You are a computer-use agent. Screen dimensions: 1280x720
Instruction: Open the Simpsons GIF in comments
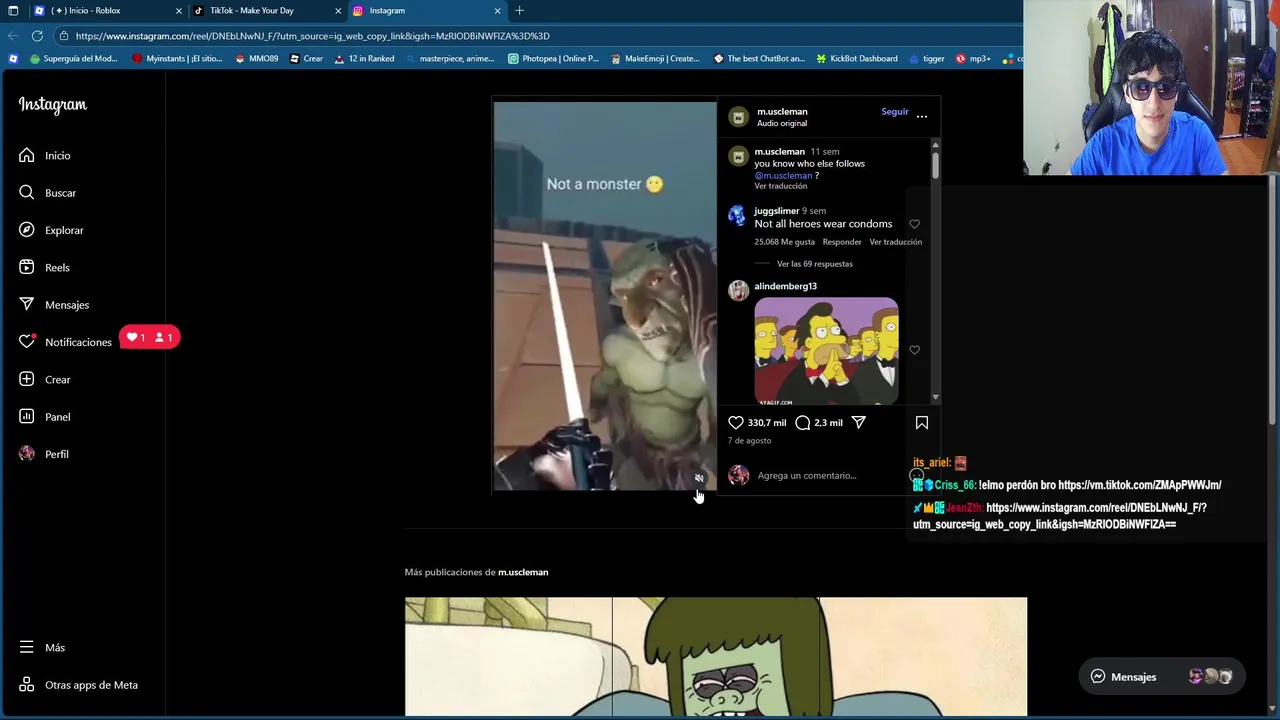coord(826,350)
